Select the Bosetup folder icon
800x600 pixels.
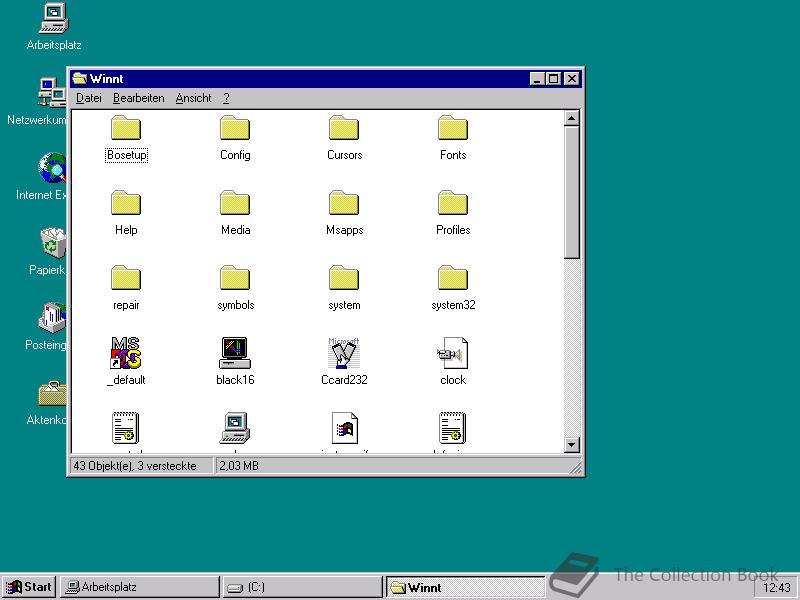click(126, 128)
